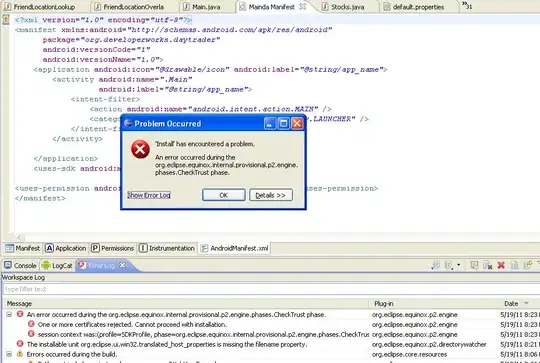This screenshot has width=540, height=363.
Task: Sort log by the Date column header
Action: click(520, 304)
